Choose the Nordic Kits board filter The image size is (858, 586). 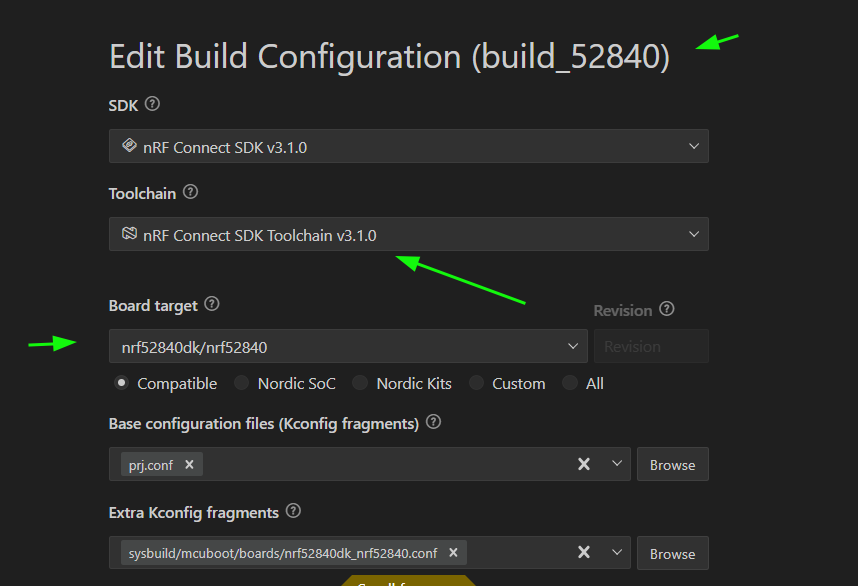(360, 383)
